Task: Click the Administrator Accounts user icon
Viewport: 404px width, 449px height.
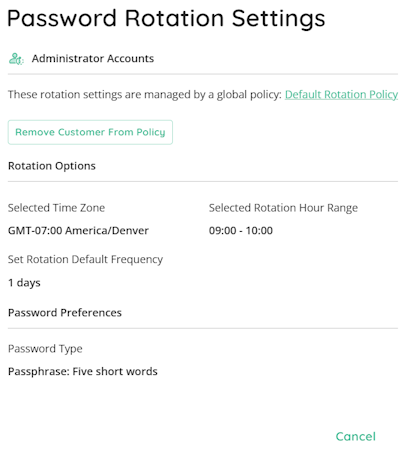Action: (x=16, y=59)
